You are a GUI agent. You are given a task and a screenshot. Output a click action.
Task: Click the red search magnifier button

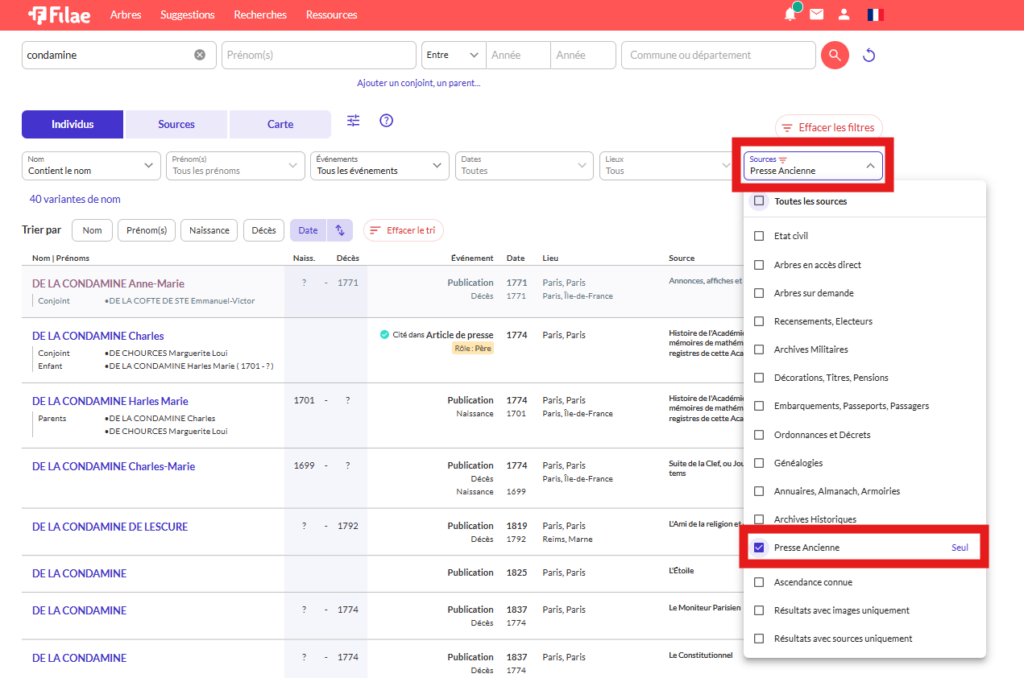point(834,55)
